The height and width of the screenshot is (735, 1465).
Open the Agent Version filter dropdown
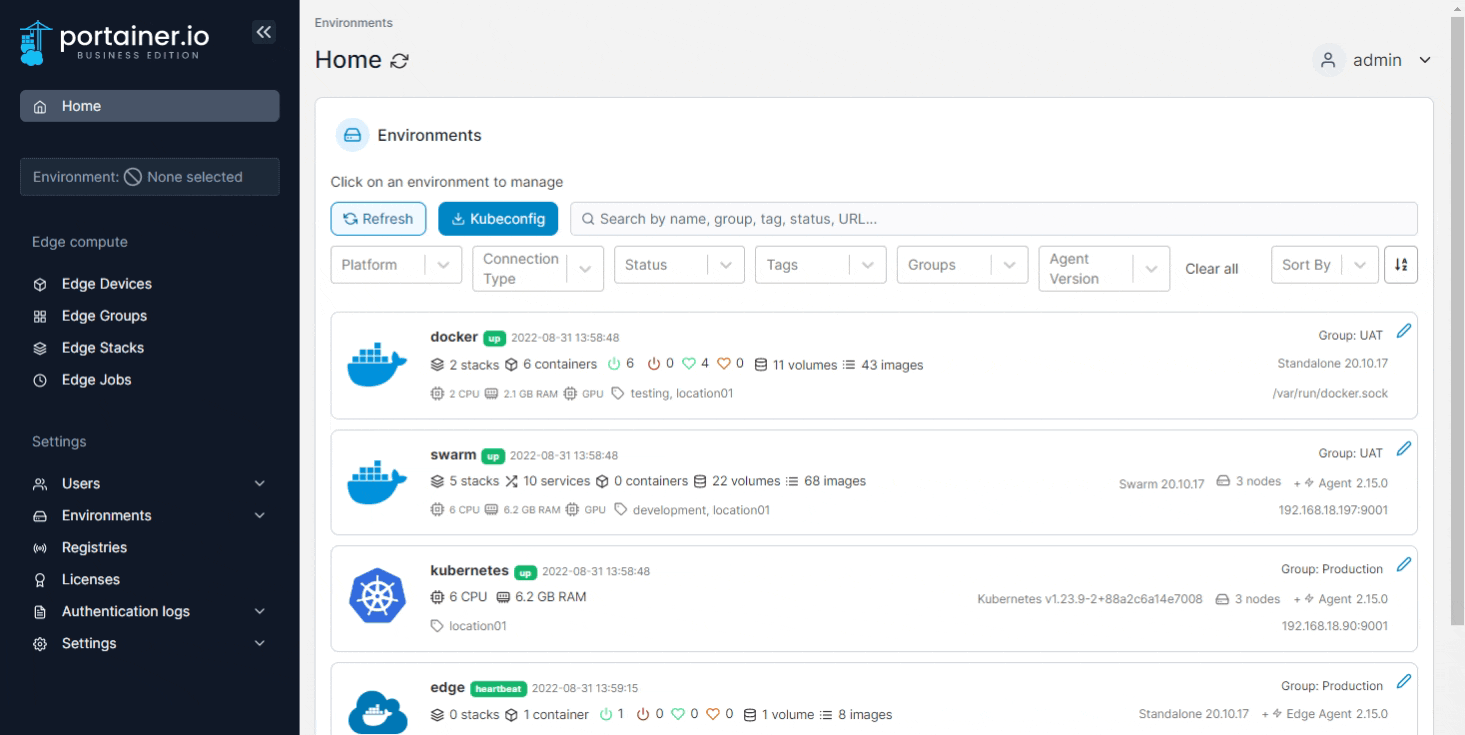coord(1104,269)
